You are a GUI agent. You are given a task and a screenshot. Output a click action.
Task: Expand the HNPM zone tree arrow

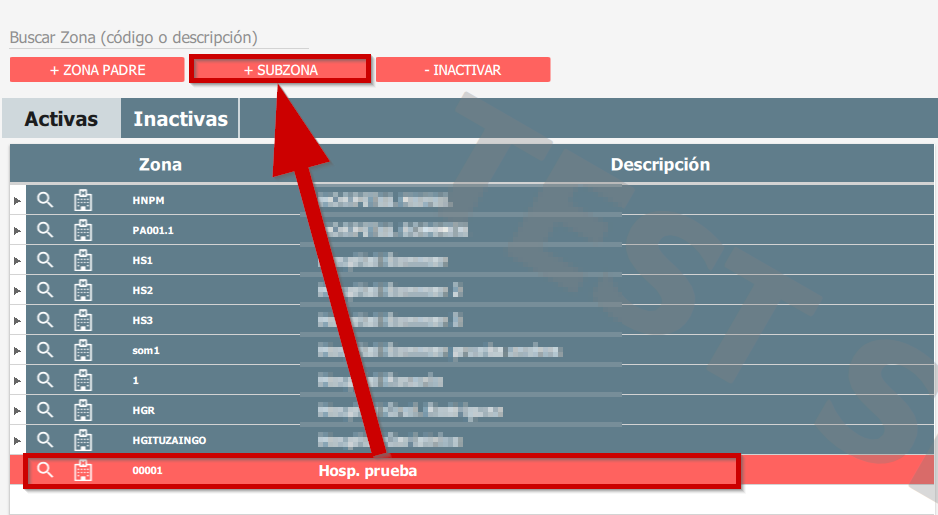tap(17, 201)
